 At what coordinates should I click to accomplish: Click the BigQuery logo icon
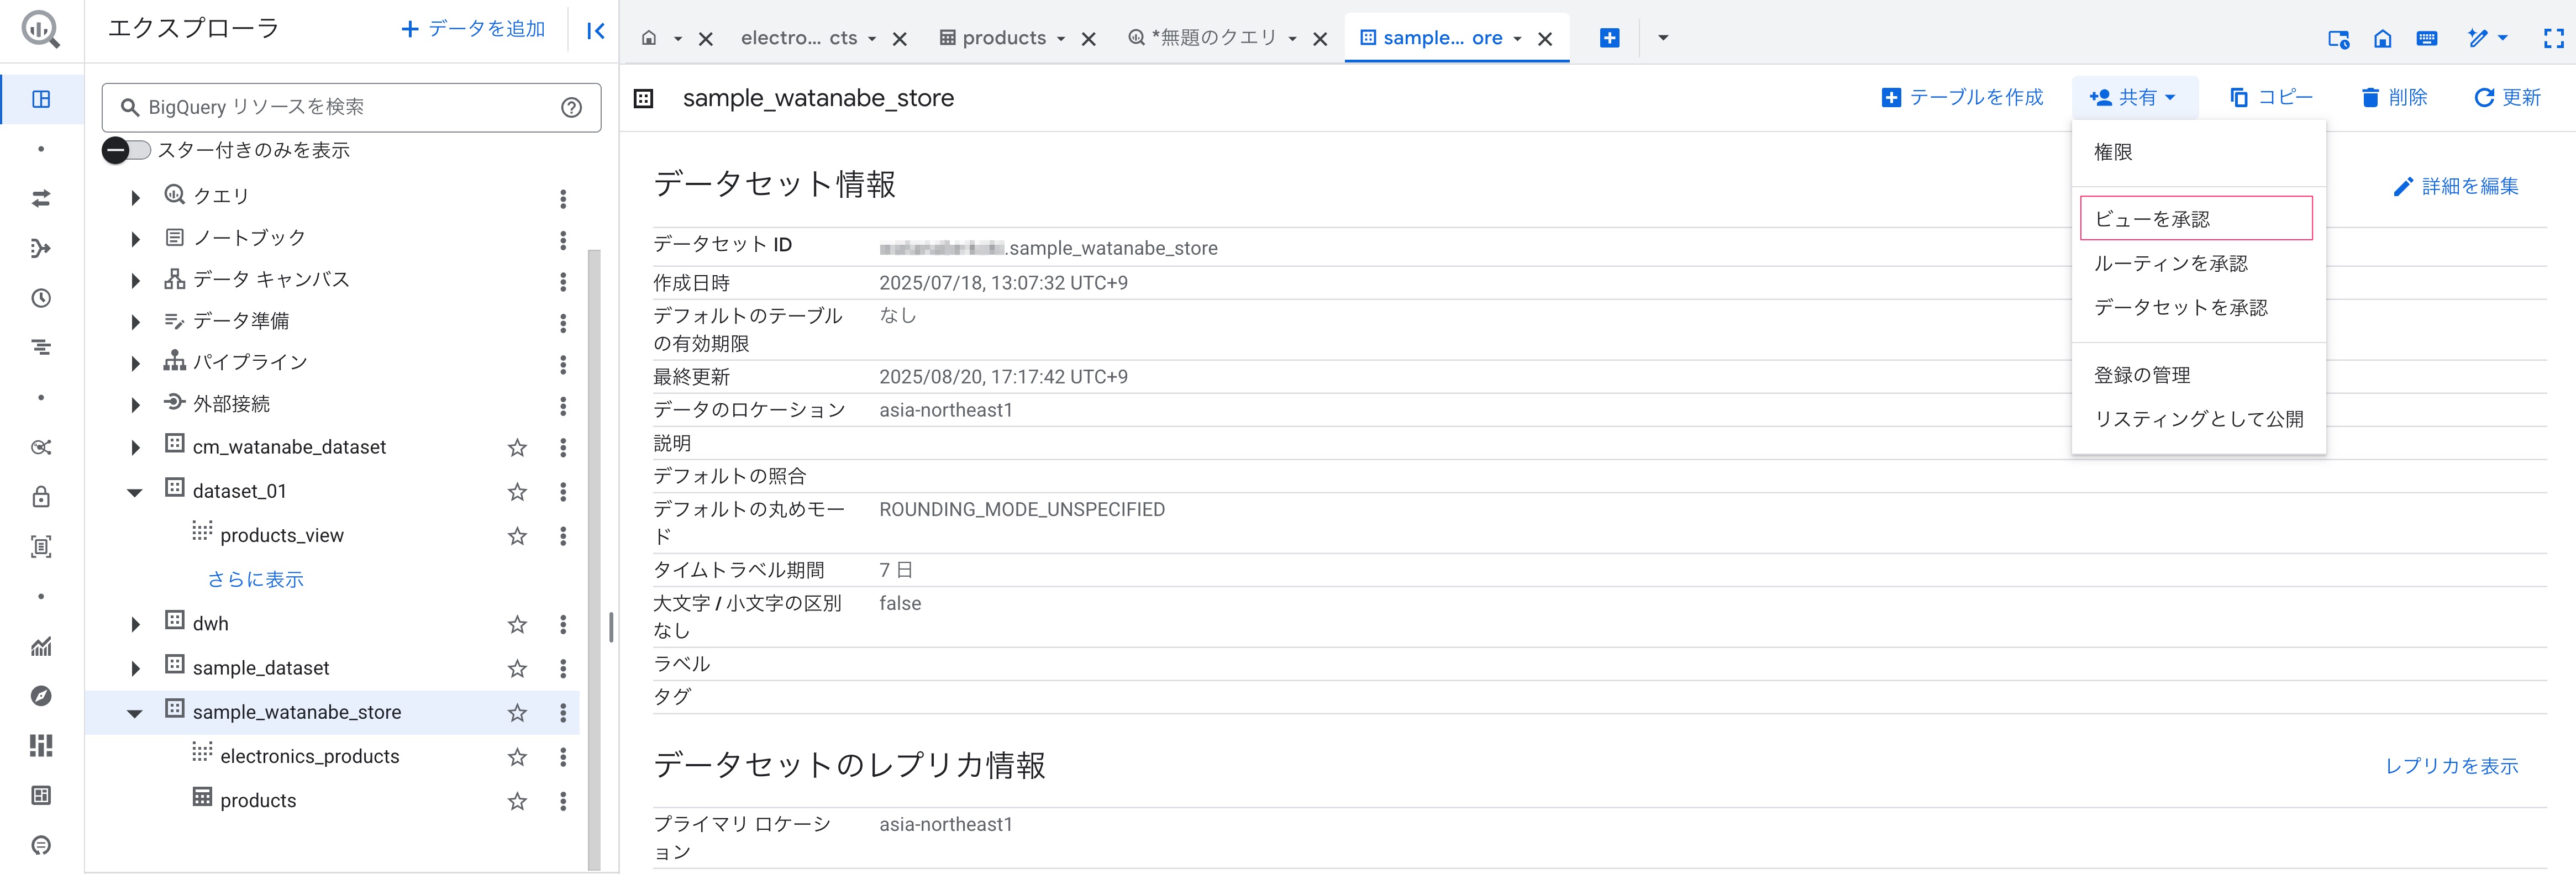[40, 29]
